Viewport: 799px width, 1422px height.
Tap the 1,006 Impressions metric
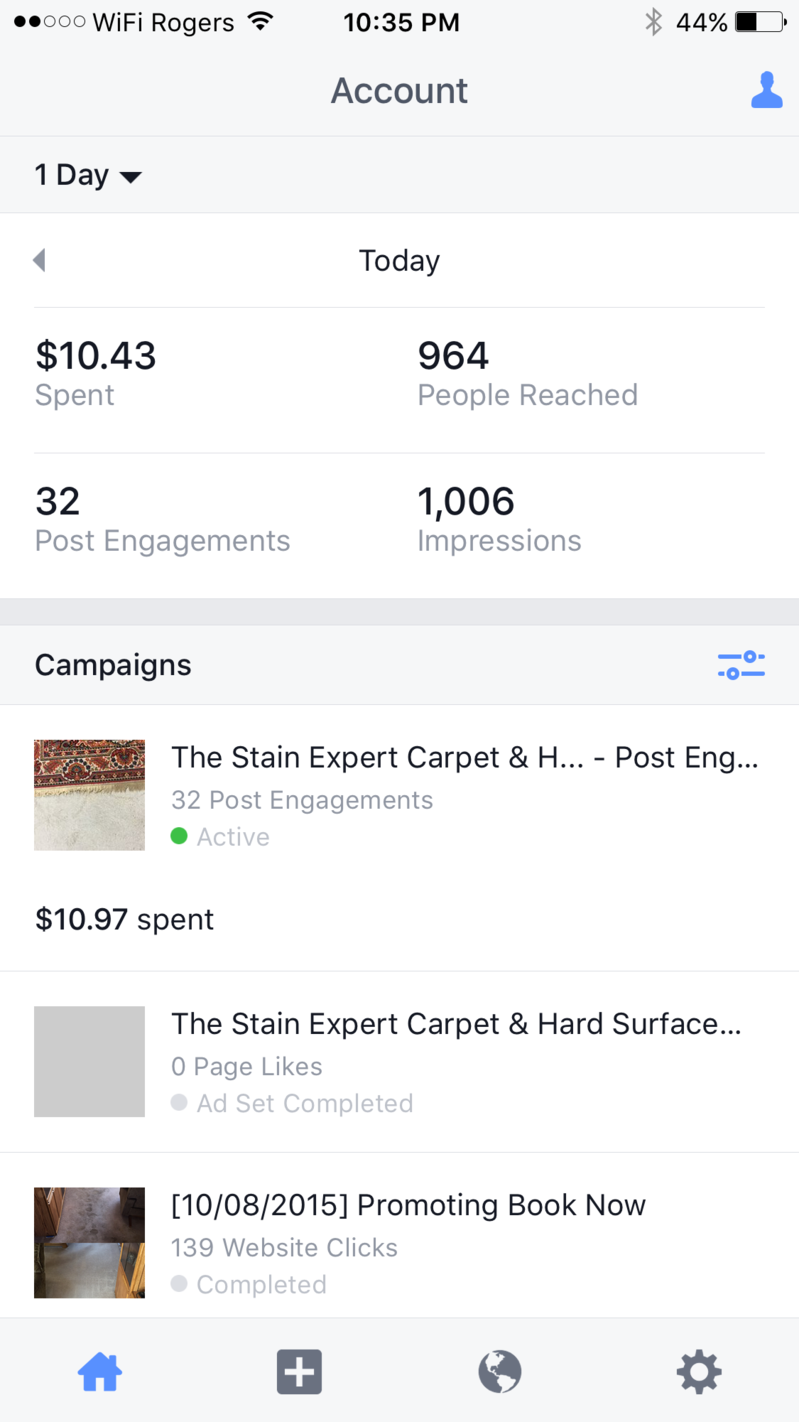[x=499, y=519]
